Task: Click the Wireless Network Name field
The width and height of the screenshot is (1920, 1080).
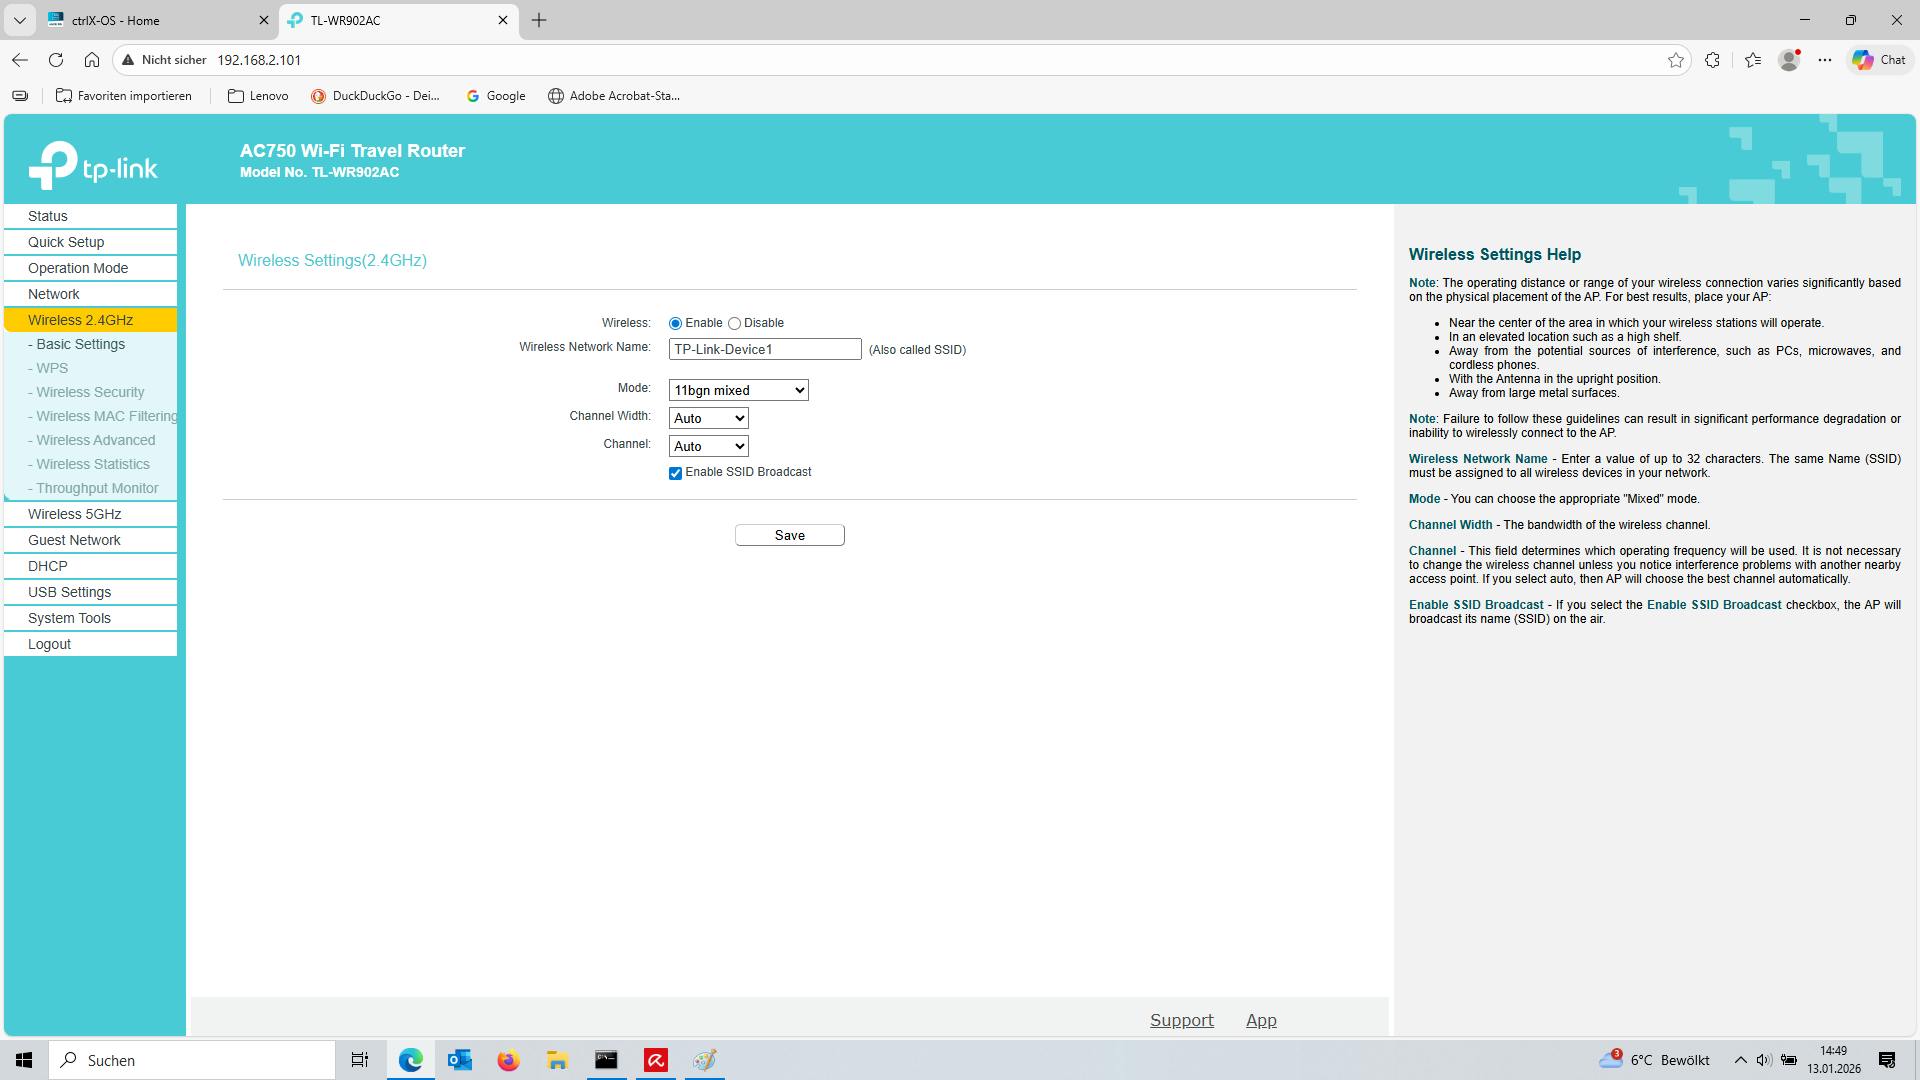Action: click(x=764, y=349)
